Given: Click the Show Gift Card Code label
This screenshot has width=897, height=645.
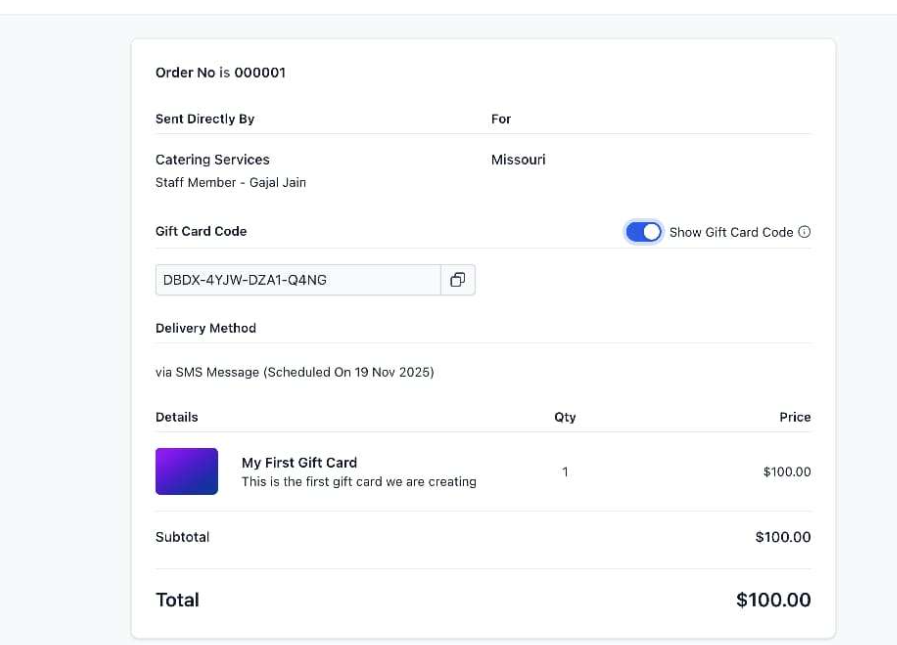Looking at the screenshot, I should tap(731, 232).
